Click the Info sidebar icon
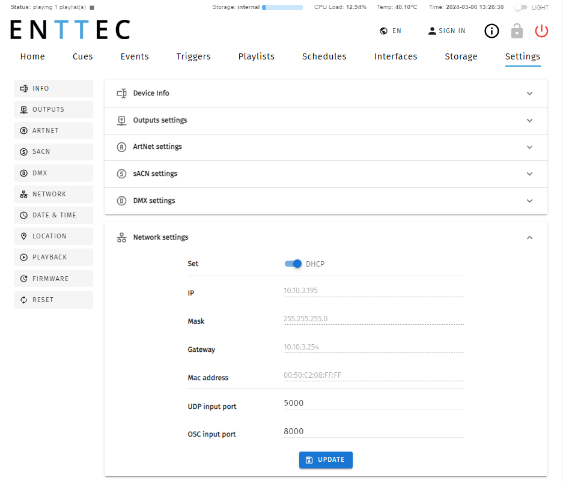Screen dimensions: 563x481 coord(24,88)
